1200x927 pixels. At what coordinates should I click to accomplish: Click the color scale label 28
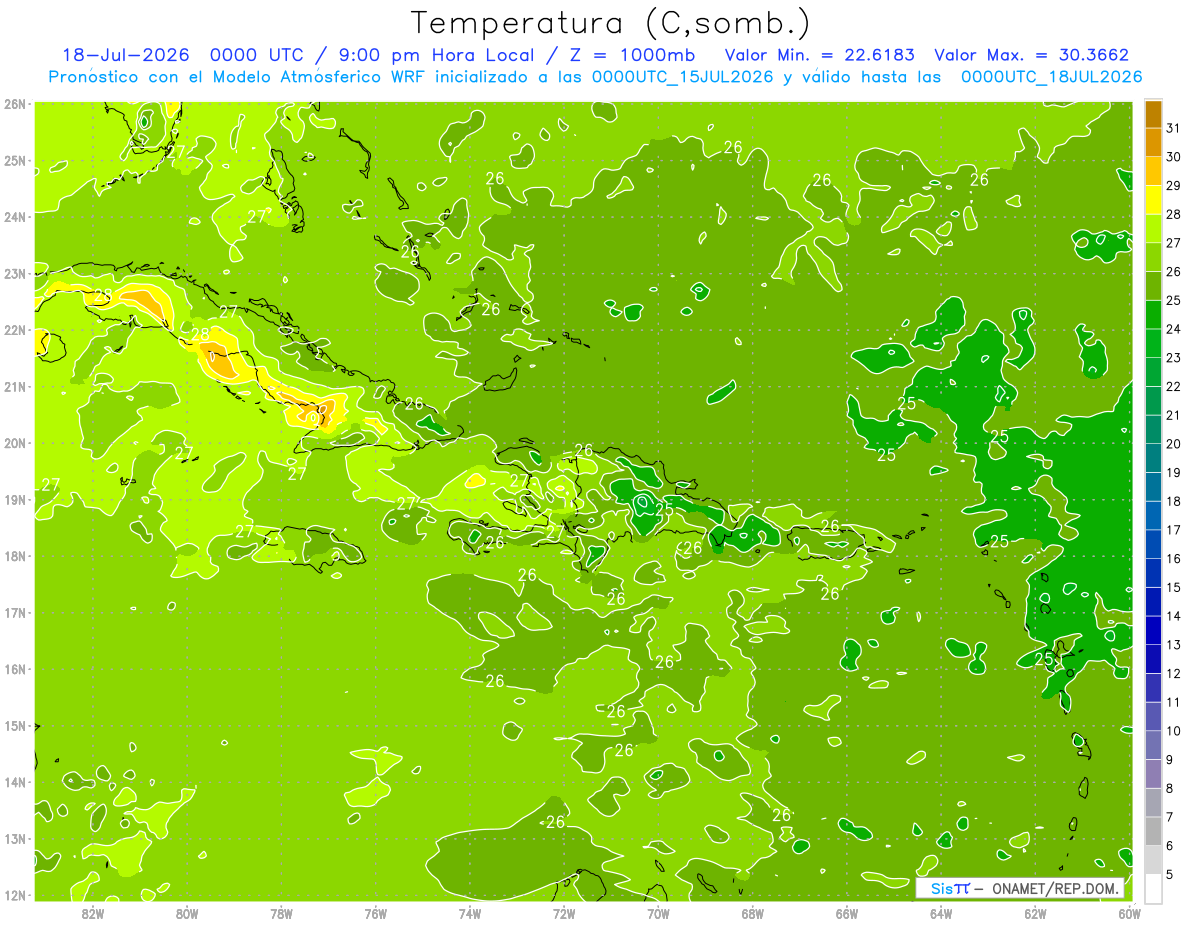pyautogui.click(x=1174, y=214)
